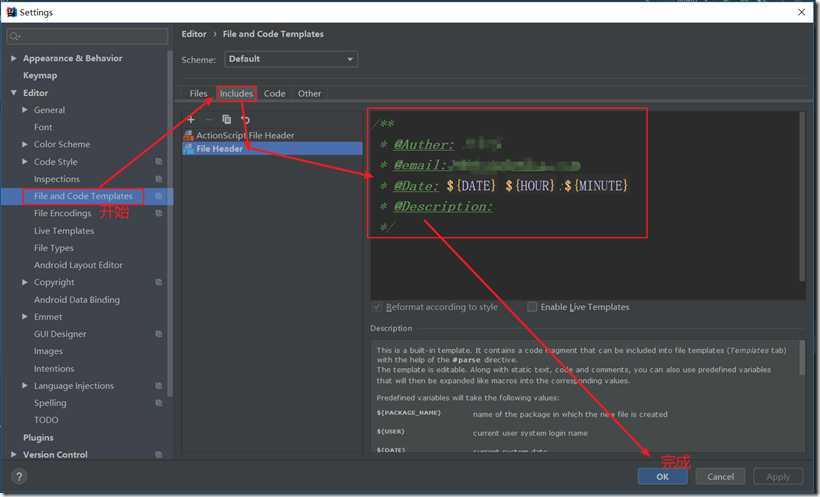Open Images settings
Image resolution: width=820 pixels, height=497 pixels.
[48, 351]
